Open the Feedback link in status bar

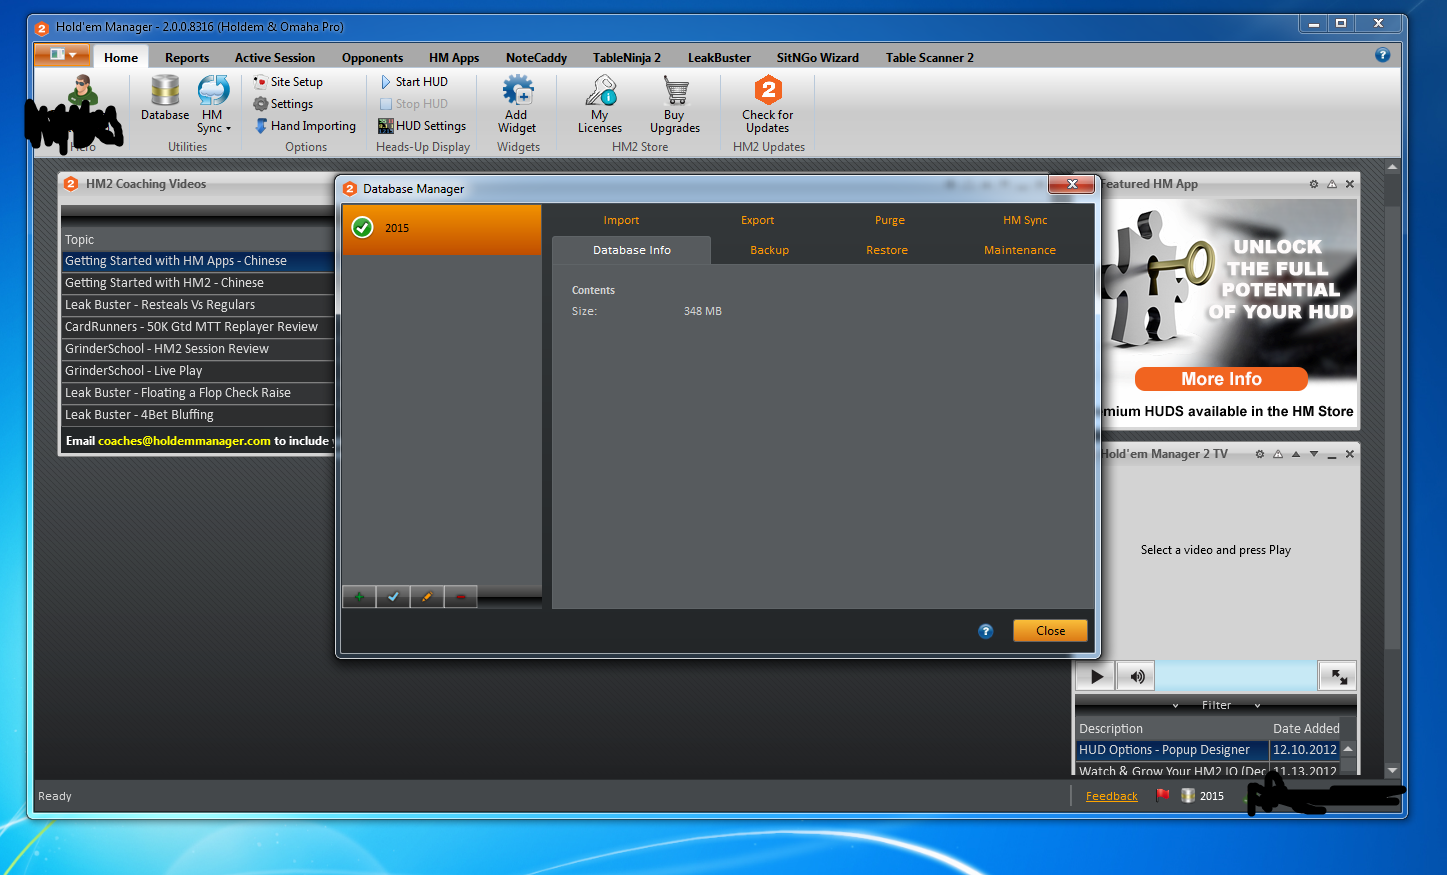tap(1111, 796)
